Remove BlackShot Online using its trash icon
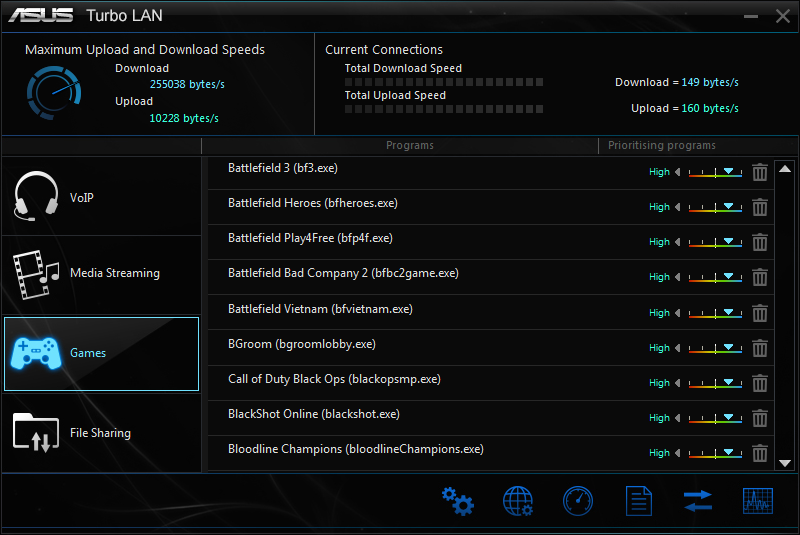The image size is (800, 535). (x=760, y=418)
